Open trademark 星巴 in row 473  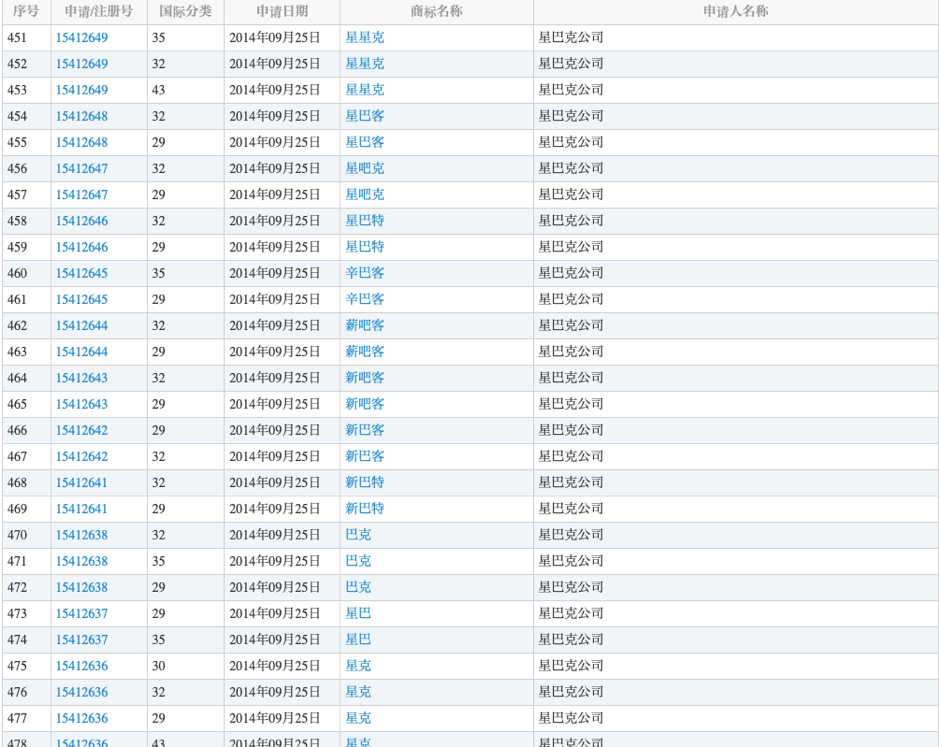click(x=358, y=613)
